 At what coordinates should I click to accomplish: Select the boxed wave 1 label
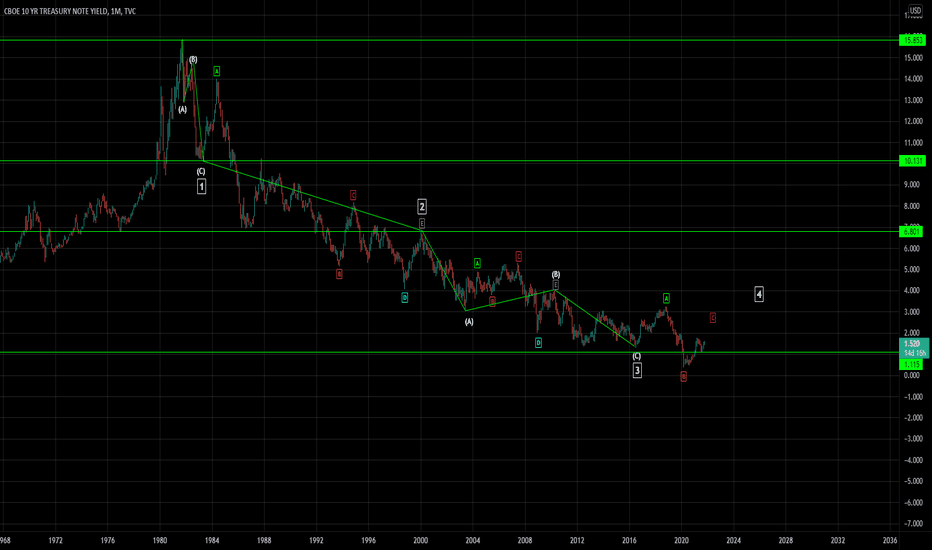click(201, 187)
